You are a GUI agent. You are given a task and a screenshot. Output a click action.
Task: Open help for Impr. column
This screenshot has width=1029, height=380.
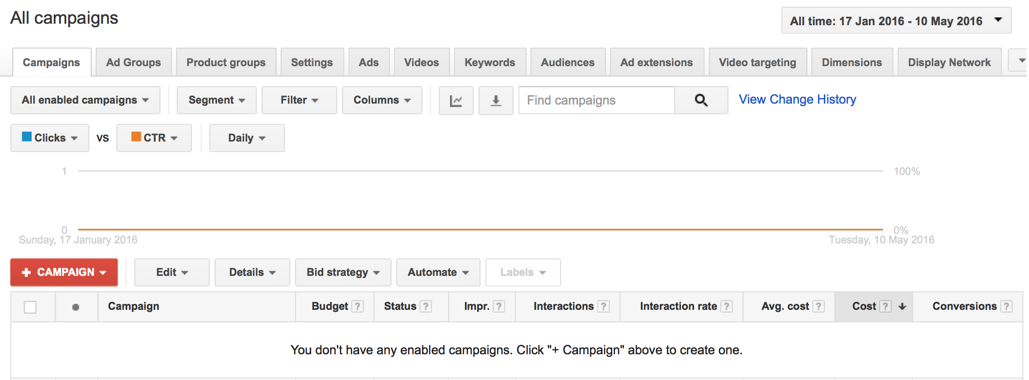pyautogui.click(x=499, y=306)
